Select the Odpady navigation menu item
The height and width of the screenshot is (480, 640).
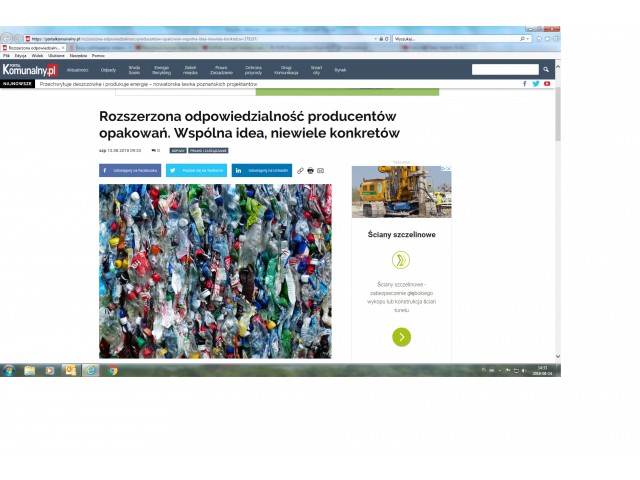click(108, 70)
